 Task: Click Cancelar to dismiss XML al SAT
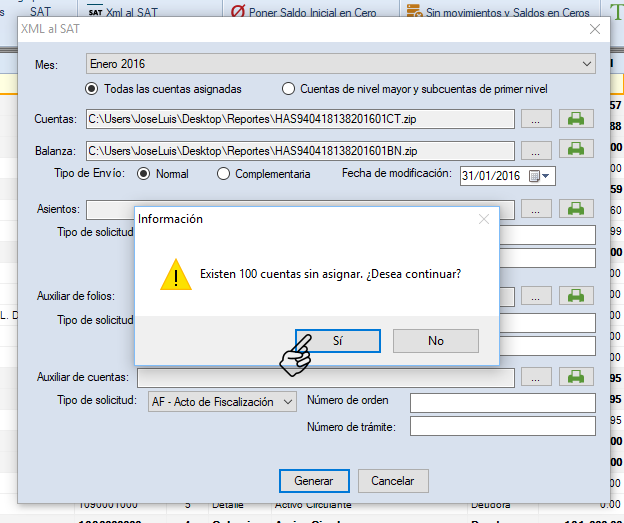pyautogui.click(x=393, y=480)
